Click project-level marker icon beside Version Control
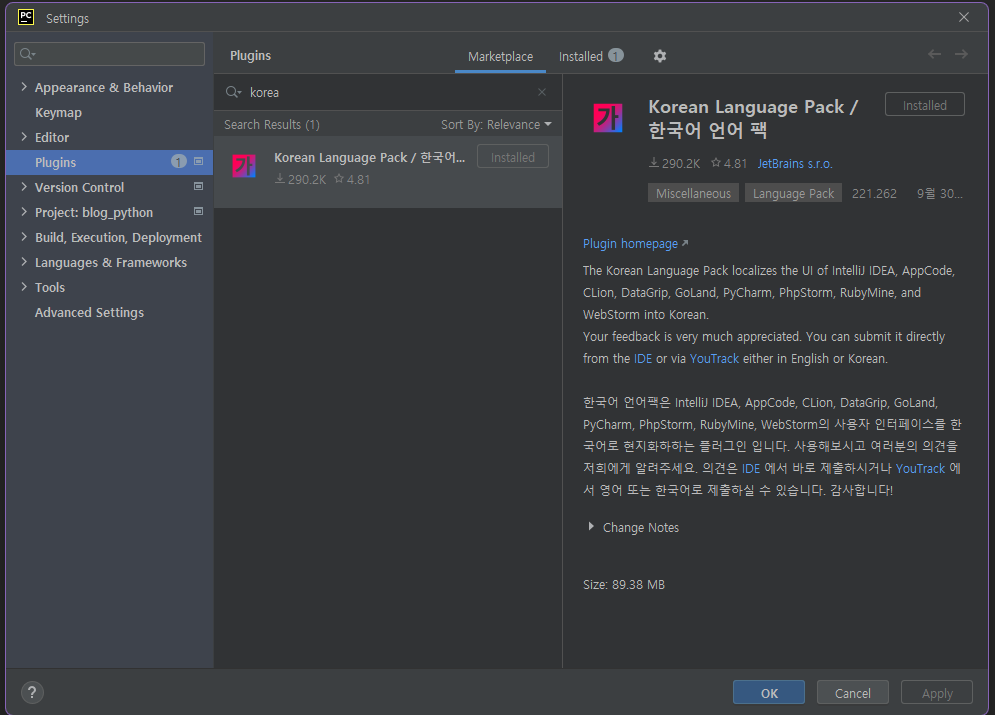Viewport: 995px width, 715px height. pos(198,187)
